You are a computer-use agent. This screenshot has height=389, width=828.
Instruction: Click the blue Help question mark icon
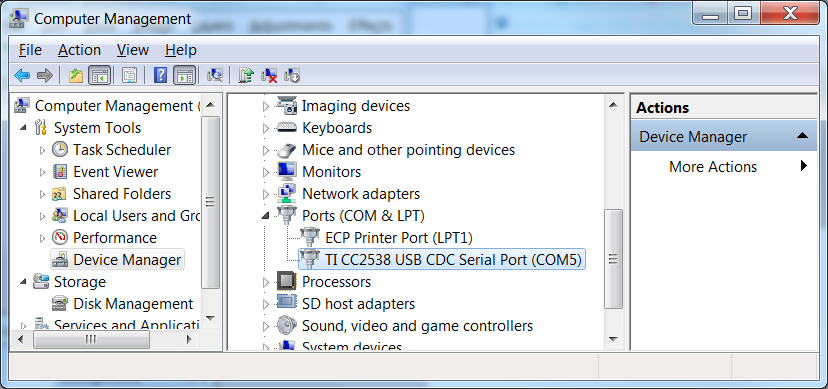pyautogui.click(x=160, y=75)
